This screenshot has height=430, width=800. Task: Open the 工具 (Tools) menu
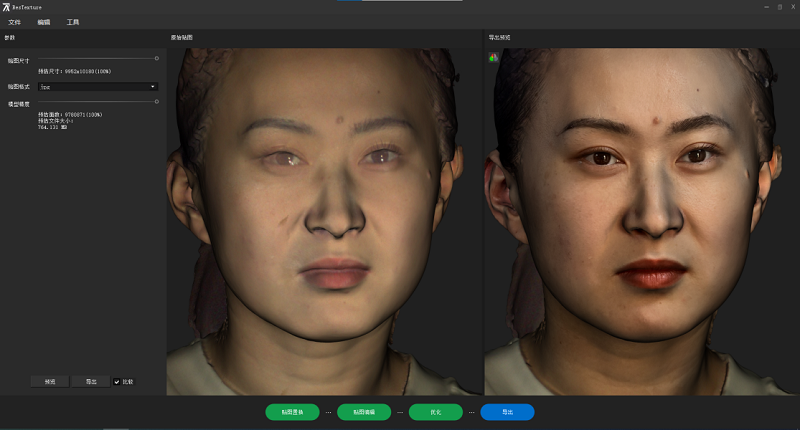coord(73,21)
